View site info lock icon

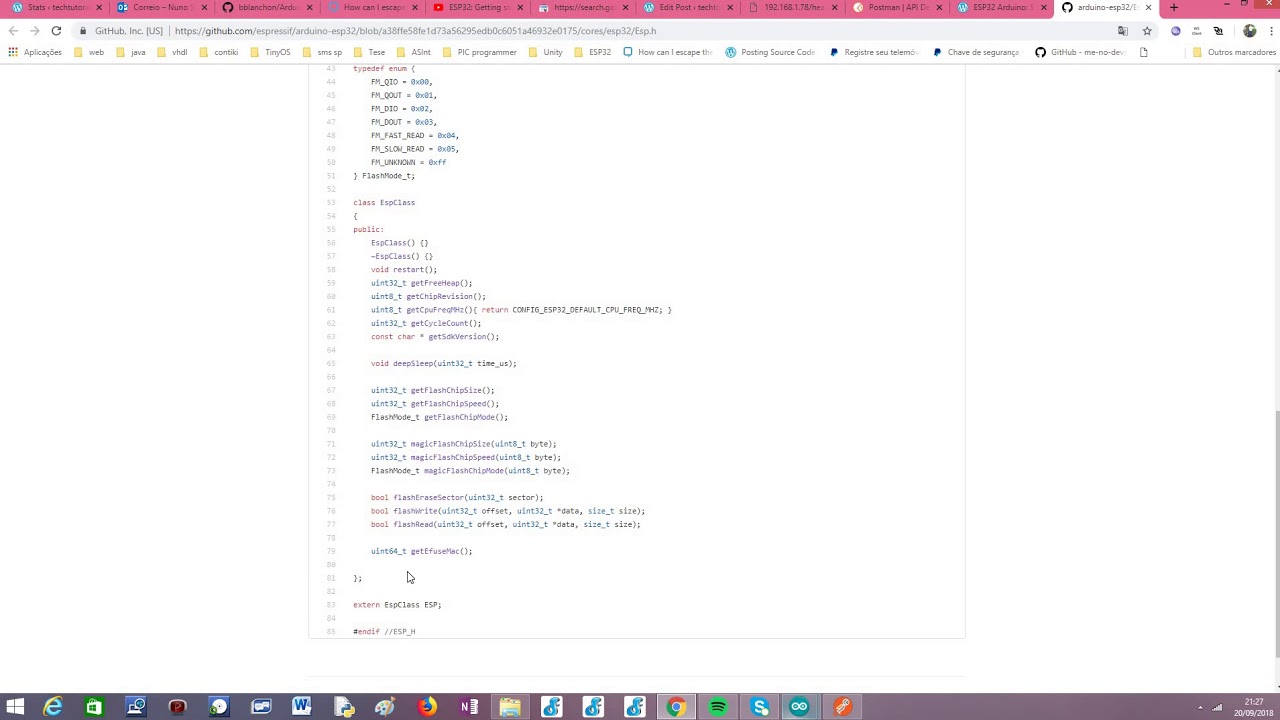83,31
